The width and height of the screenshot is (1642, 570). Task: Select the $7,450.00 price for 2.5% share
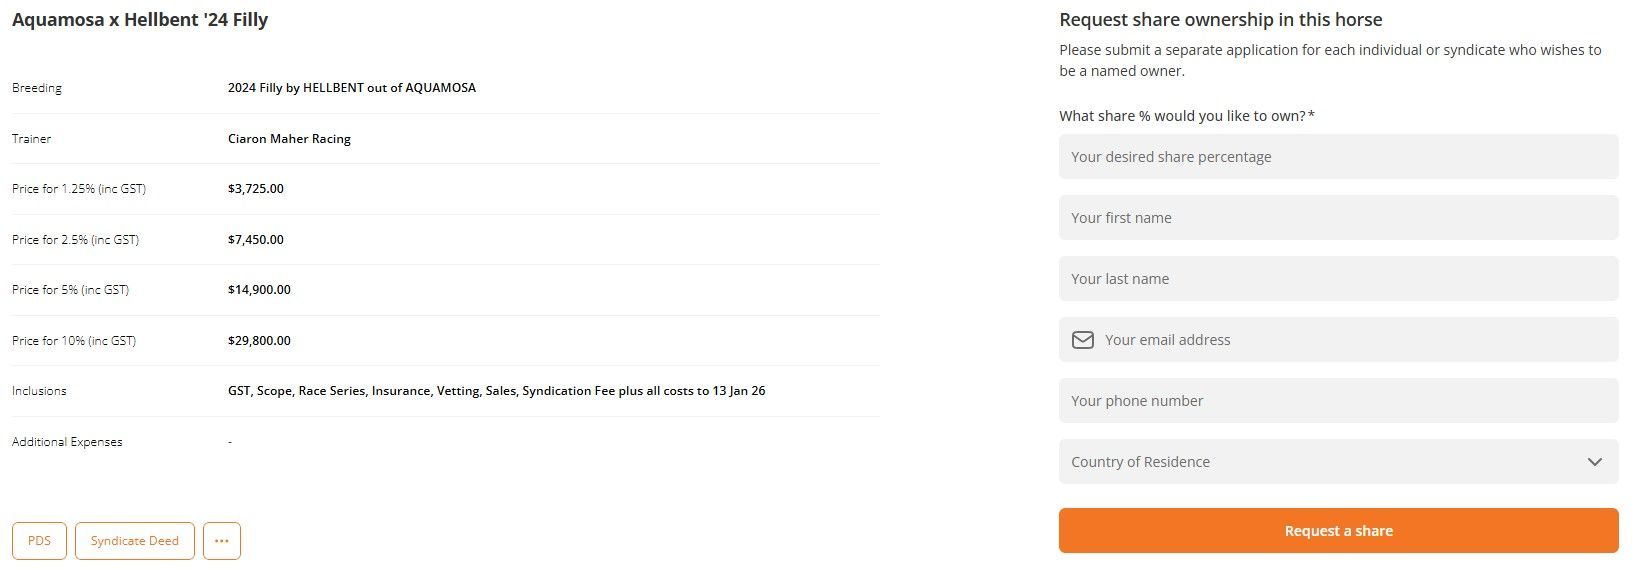(255, 240)
